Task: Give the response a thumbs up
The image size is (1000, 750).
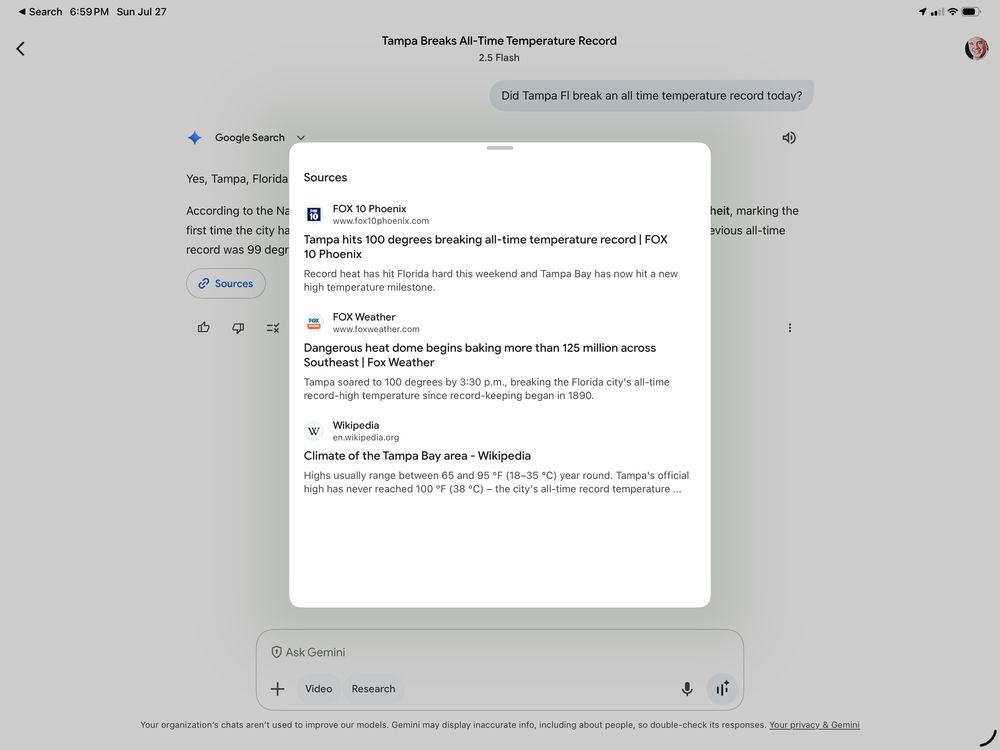Action: point(203,328)
